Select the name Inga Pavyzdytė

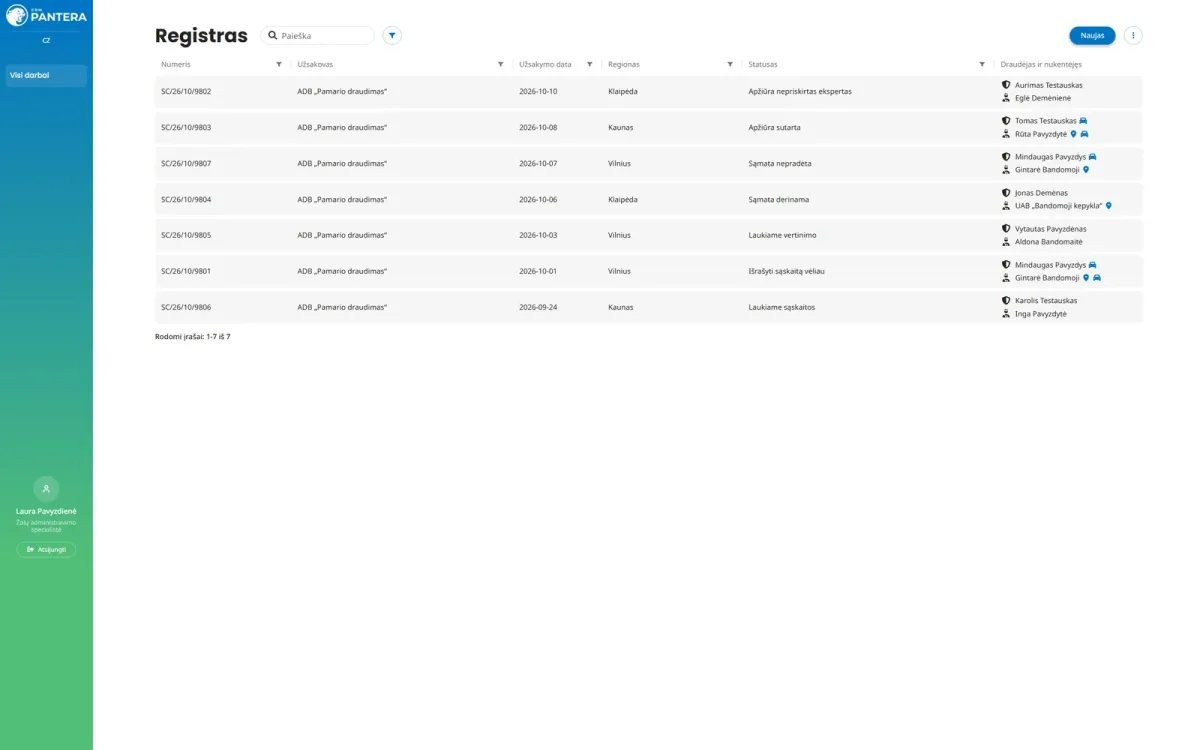1041,314
